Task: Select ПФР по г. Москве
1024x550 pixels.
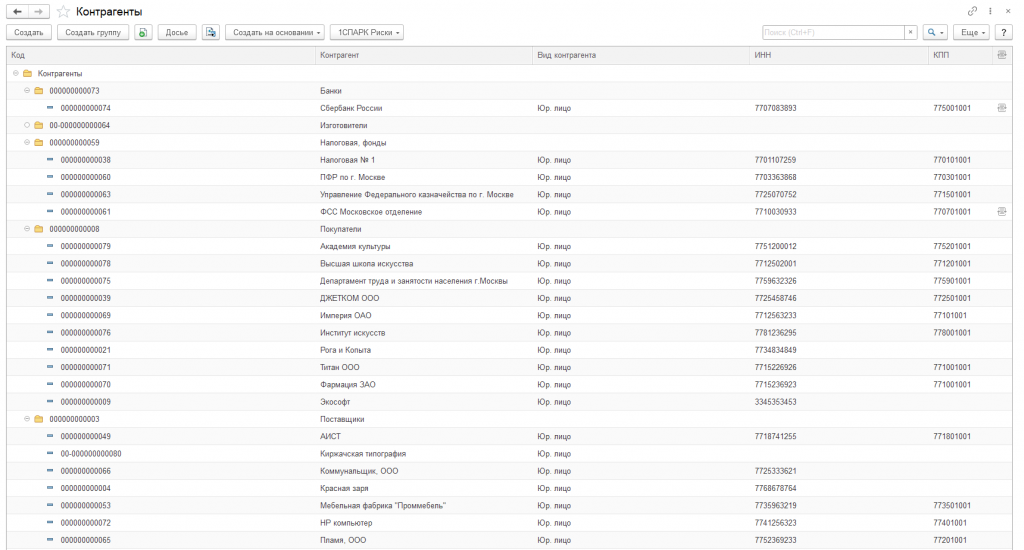Action: [509, 177]
